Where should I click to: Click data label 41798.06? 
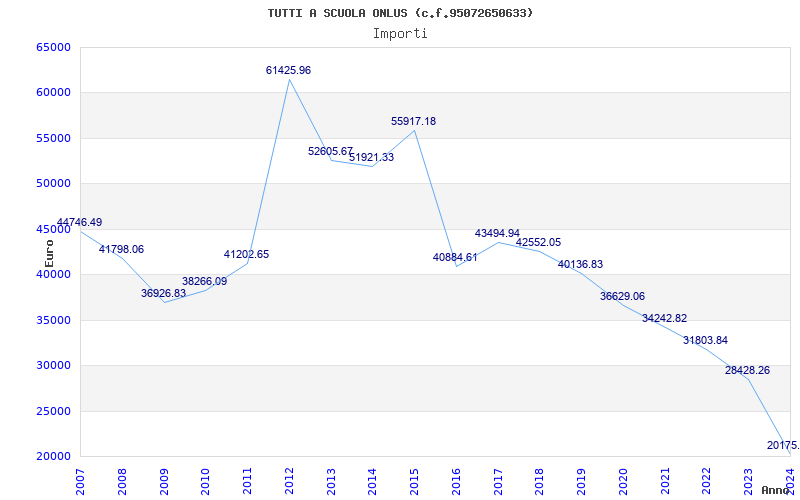(121, 249)
